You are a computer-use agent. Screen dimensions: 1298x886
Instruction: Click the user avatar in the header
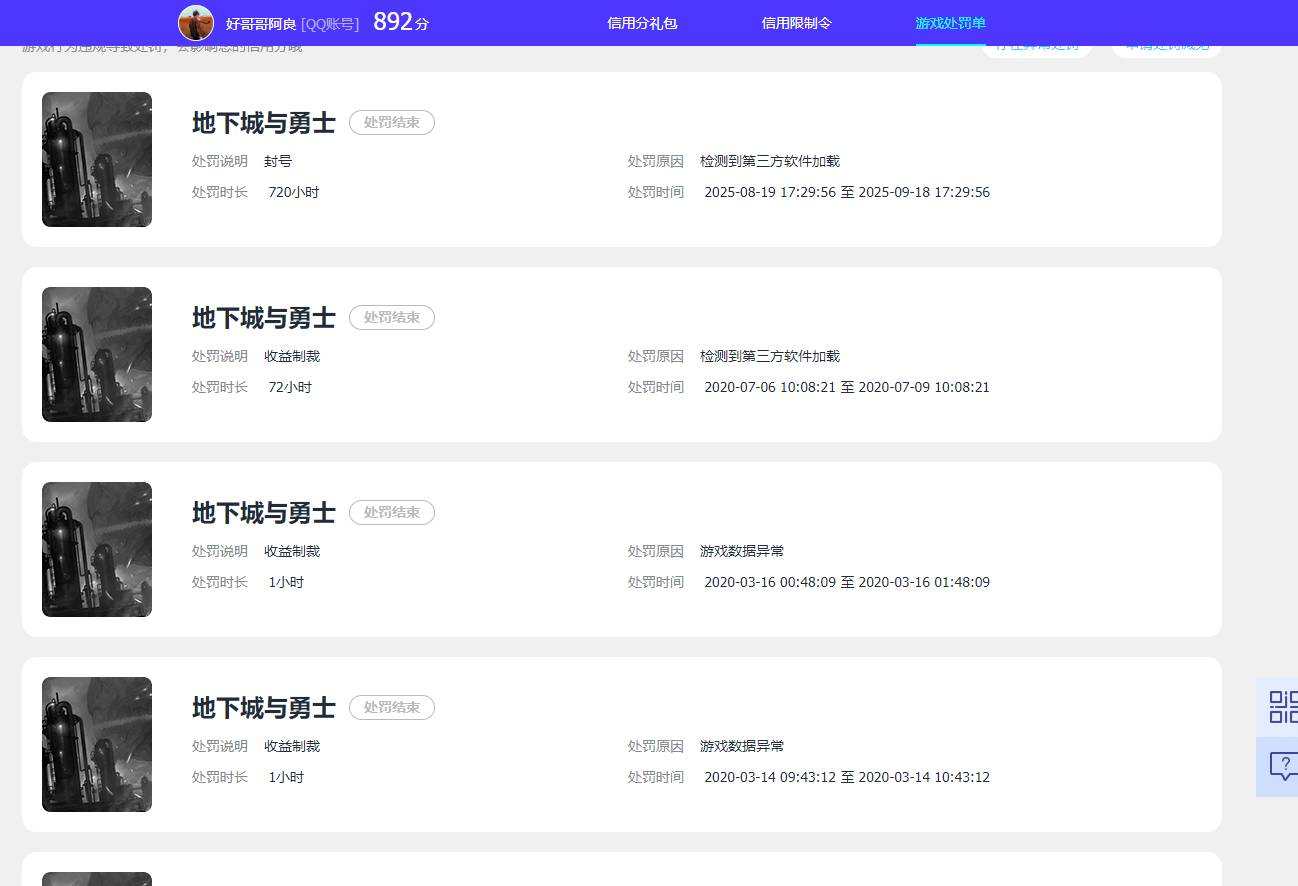point(196,22)
